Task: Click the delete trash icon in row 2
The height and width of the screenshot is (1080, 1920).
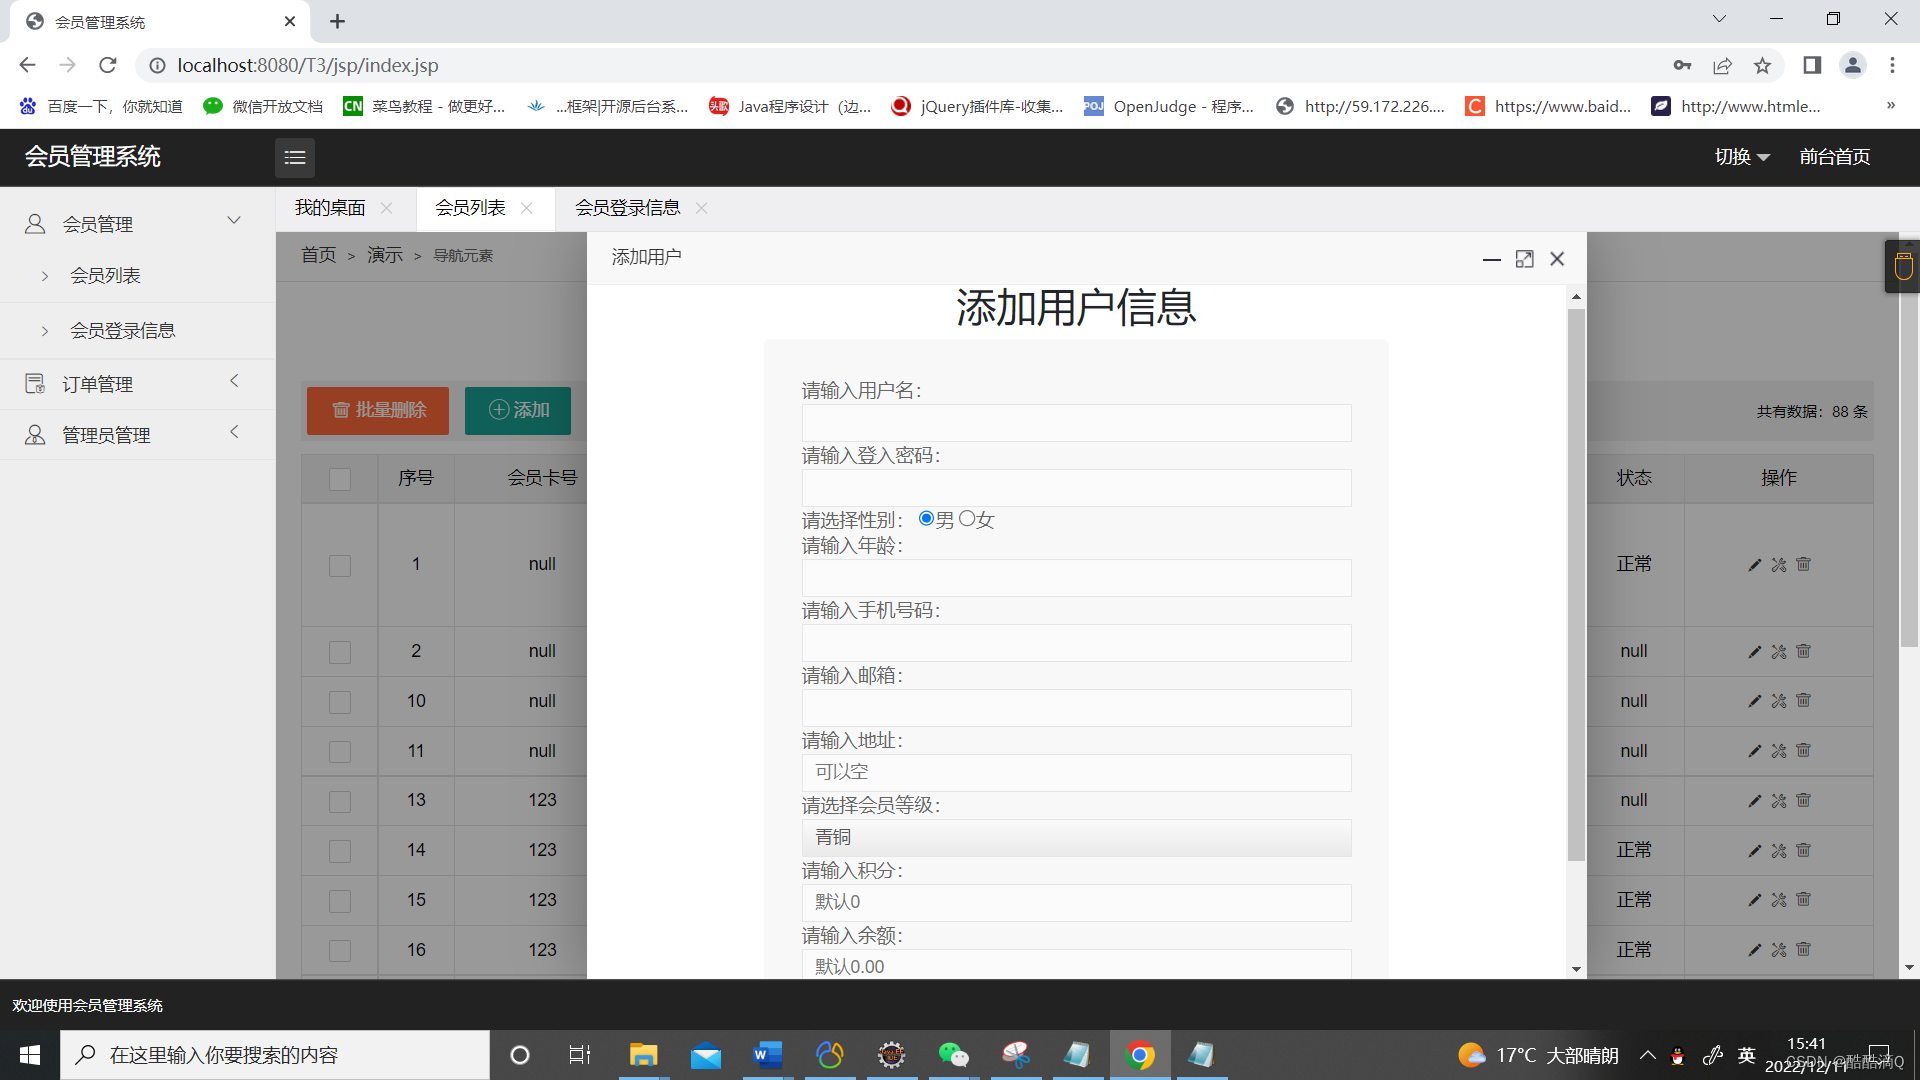Action: (1803, 651)
